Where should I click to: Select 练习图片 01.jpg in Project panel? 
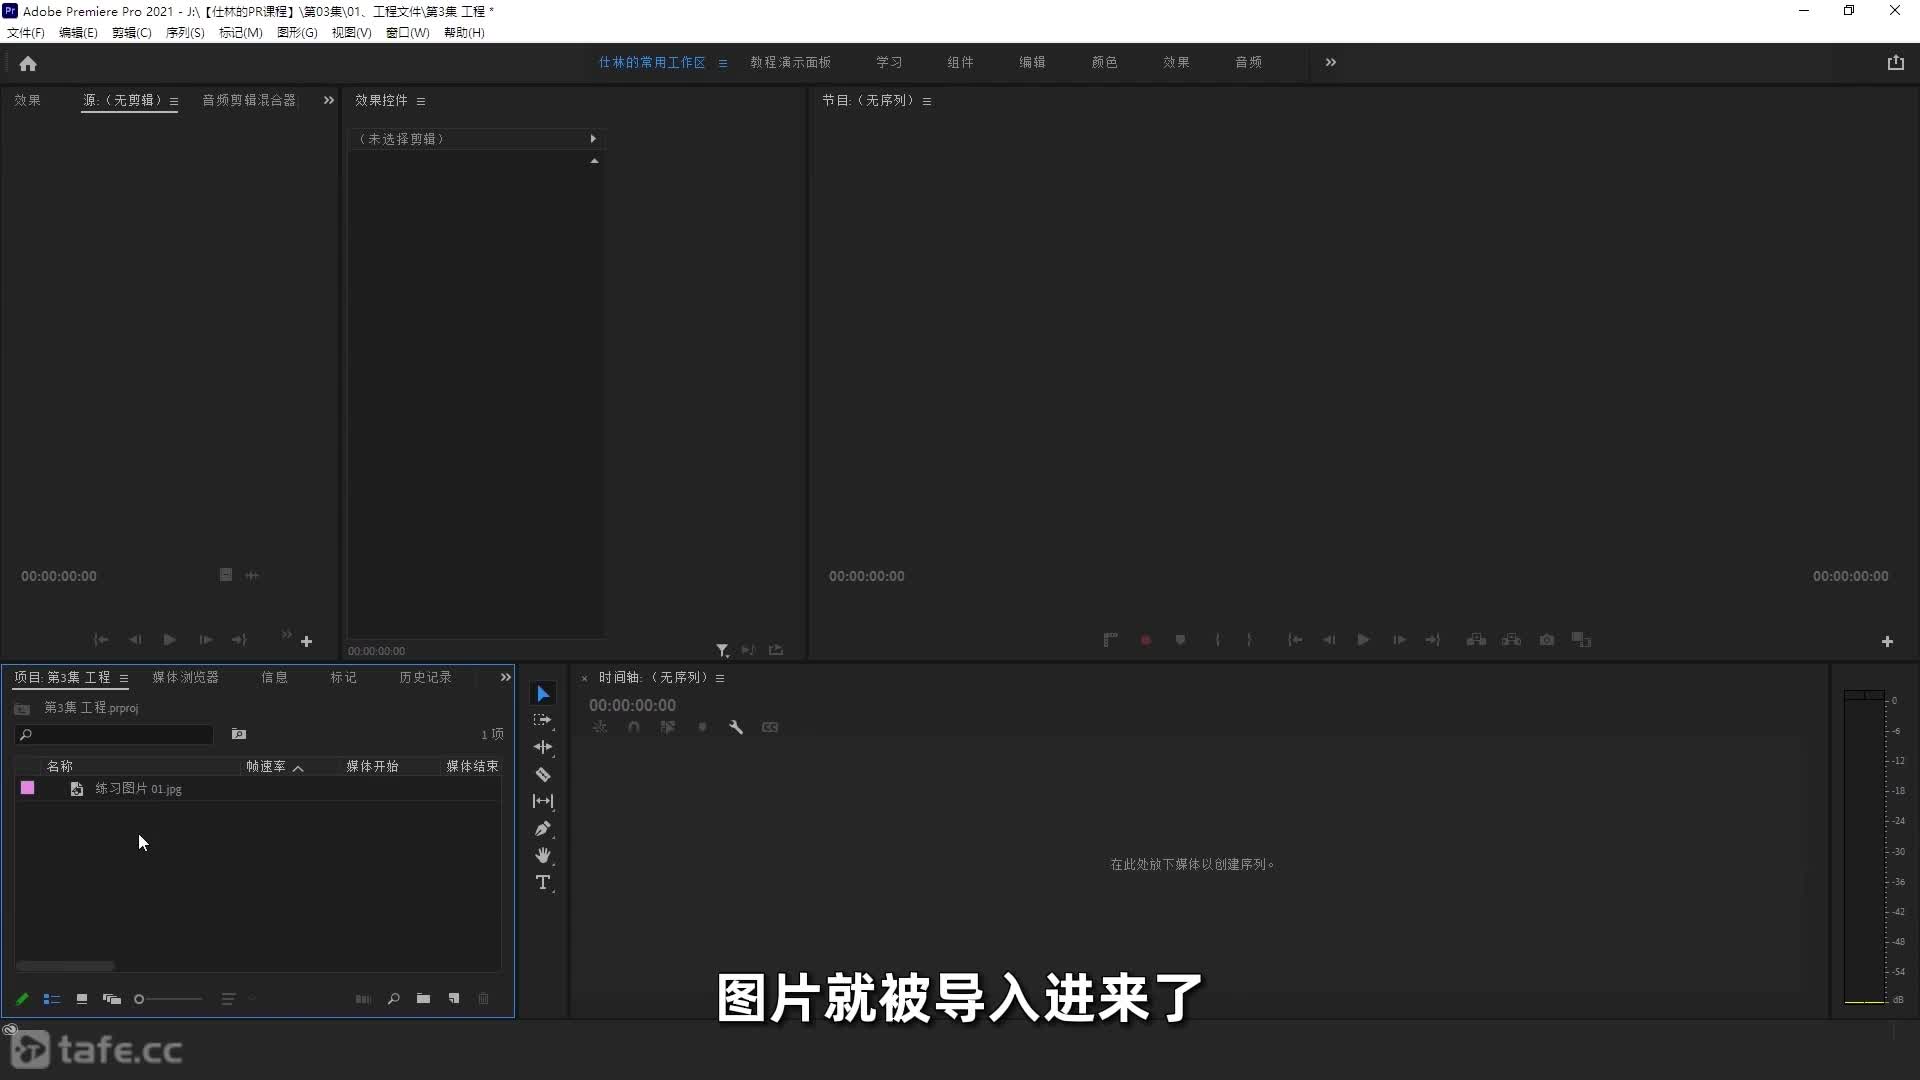(x=138, y=789)
